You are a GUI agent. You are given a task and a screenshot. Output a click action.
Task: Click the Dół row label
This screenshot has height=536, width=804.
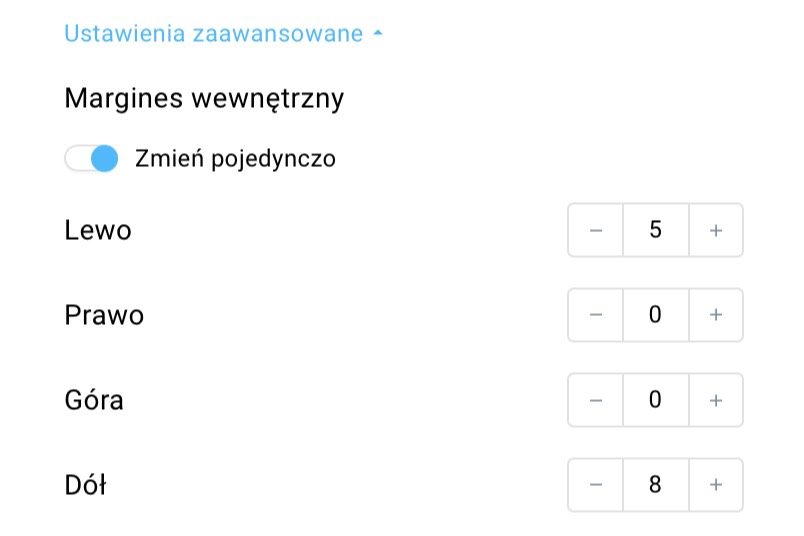point(86,485)
